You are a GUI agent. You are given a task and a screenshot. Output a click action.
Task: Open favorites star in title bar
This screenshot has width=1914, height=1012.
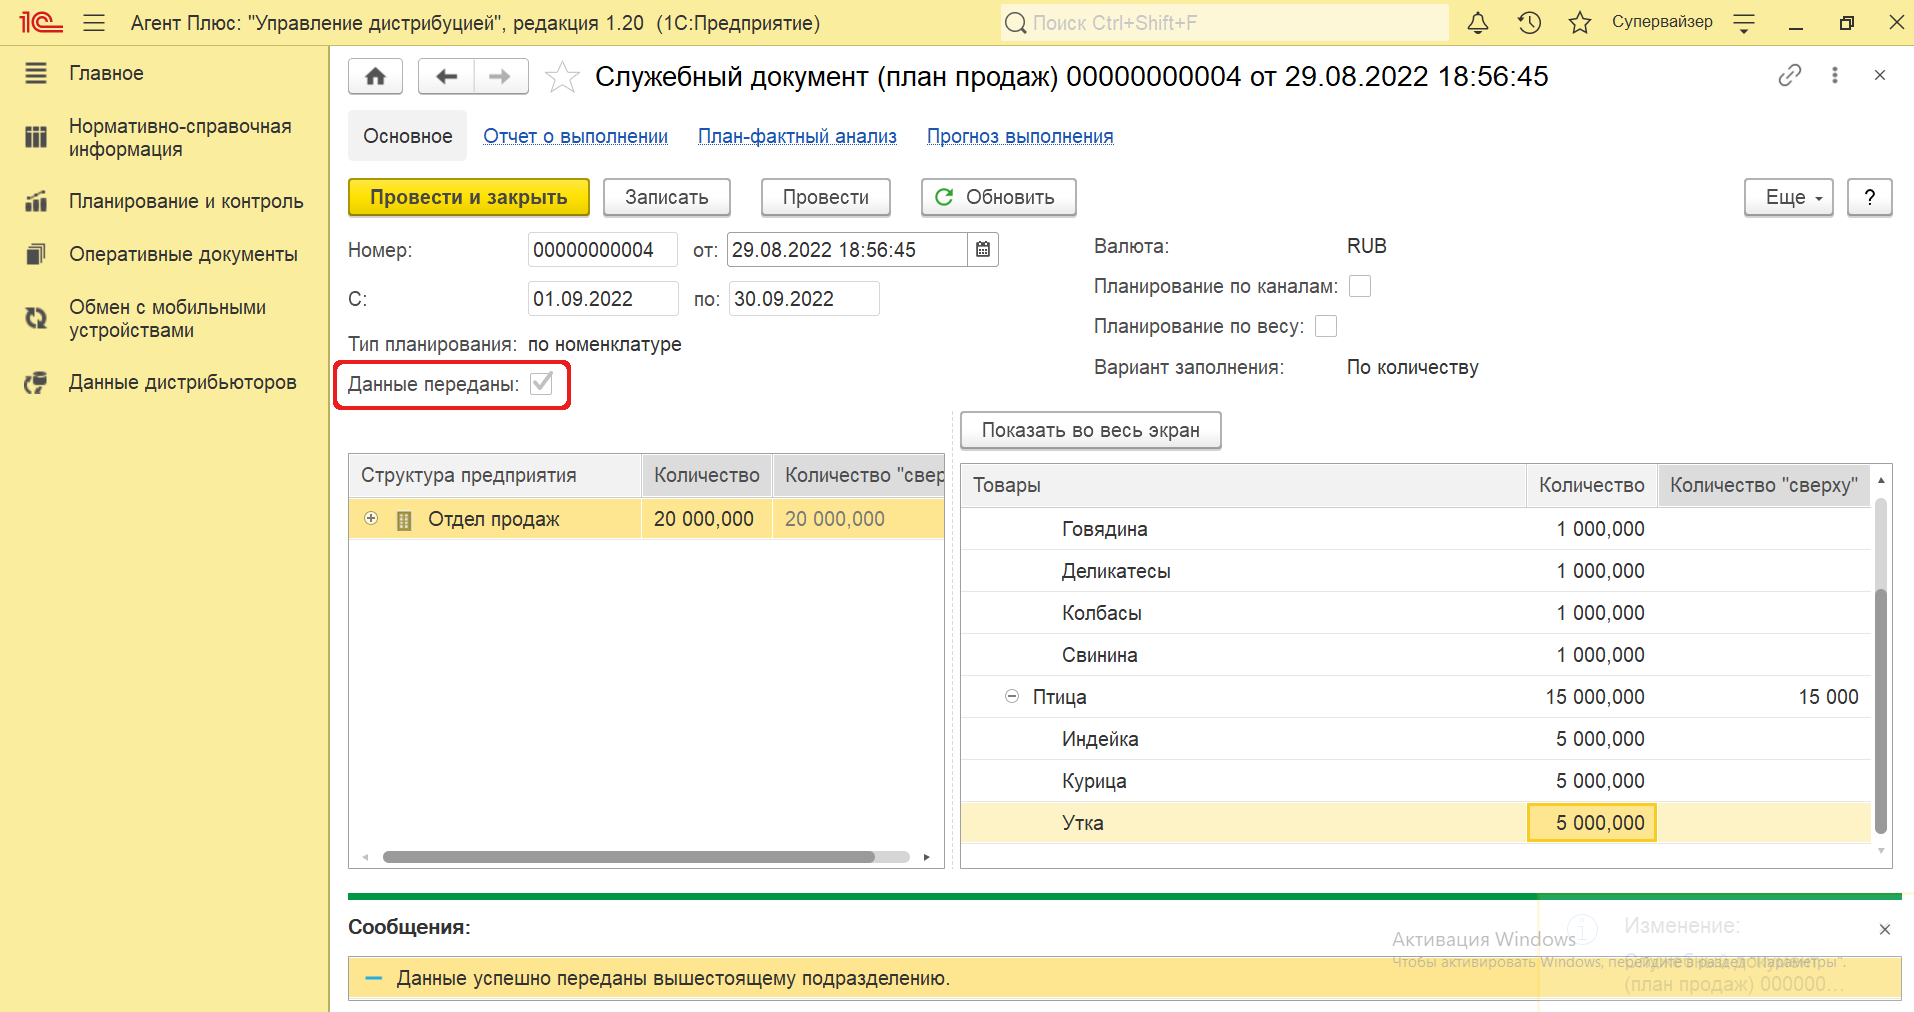pyautogui.click(x=1580, y=22)
